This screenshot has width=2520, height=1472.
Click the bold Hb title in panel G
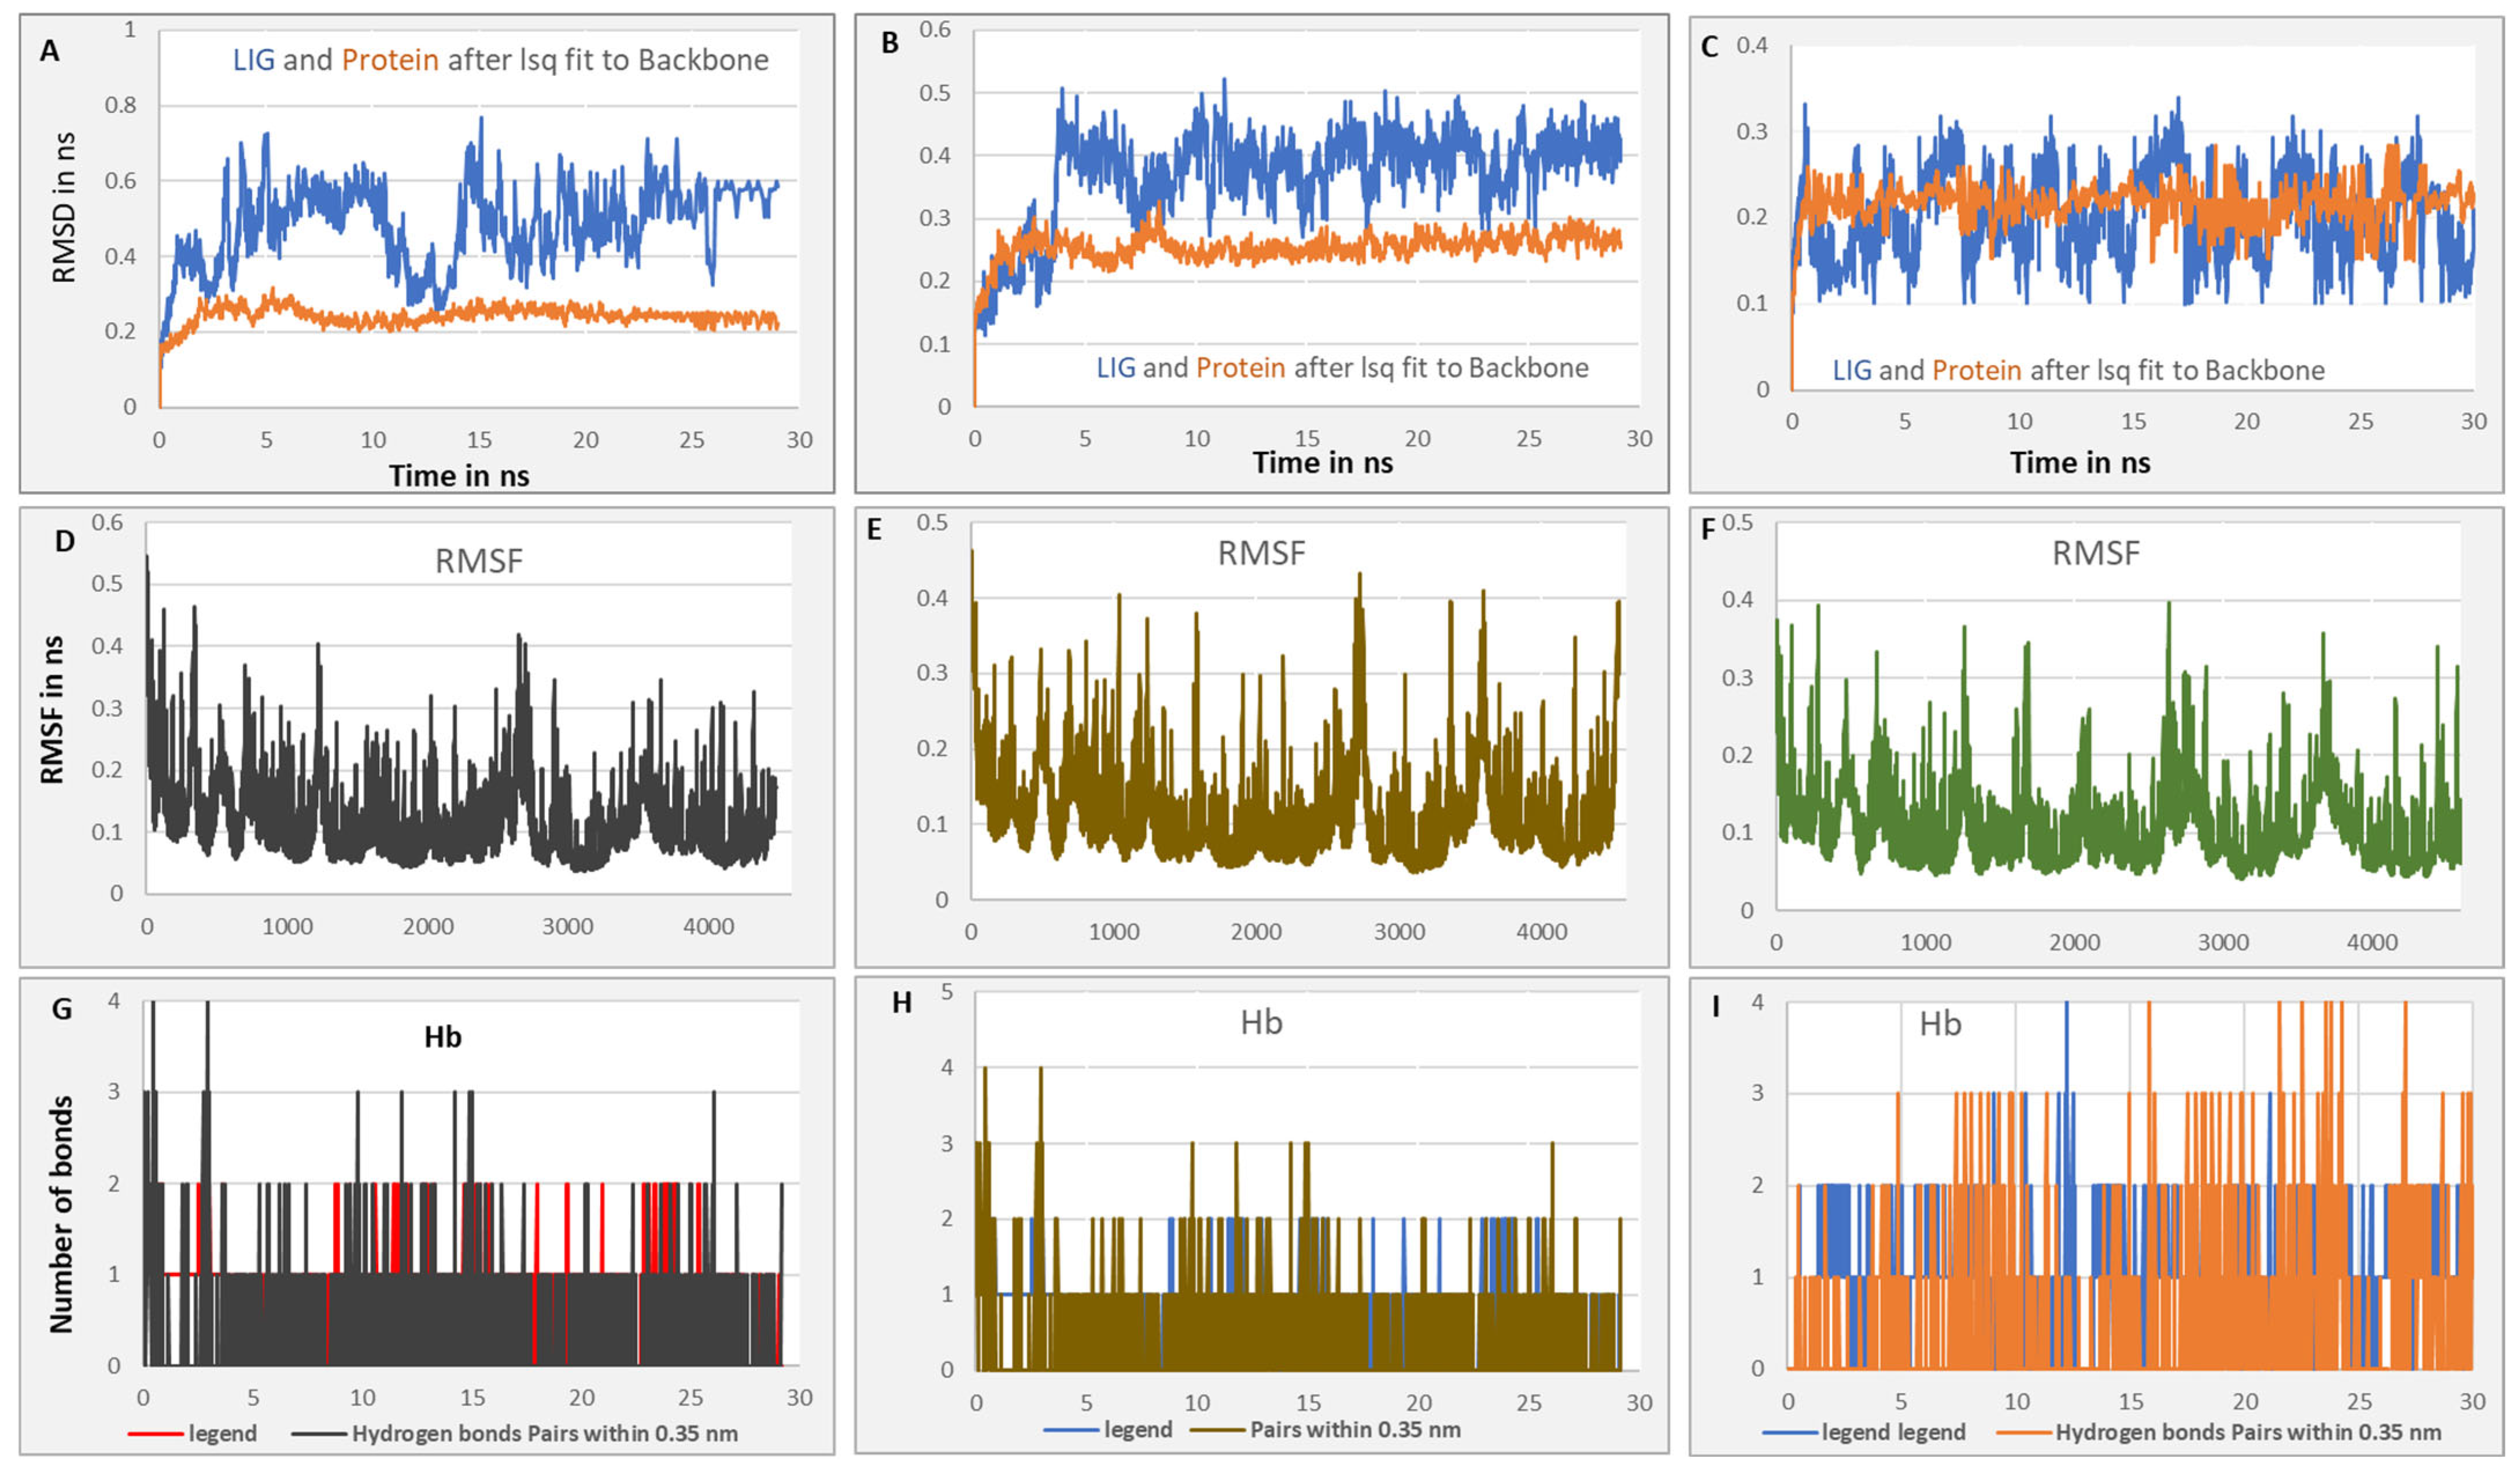pyautogui.click(x=443, y=1037)
